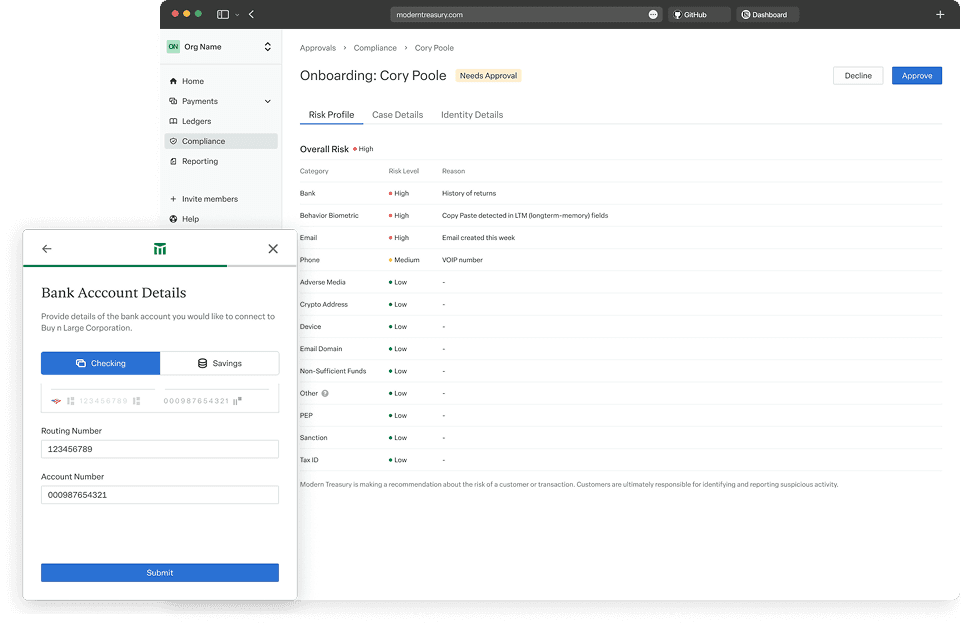This screenshot has height=624, width=968.
Task: Click the Tax ID category label
Action: (x=309, y=460)
